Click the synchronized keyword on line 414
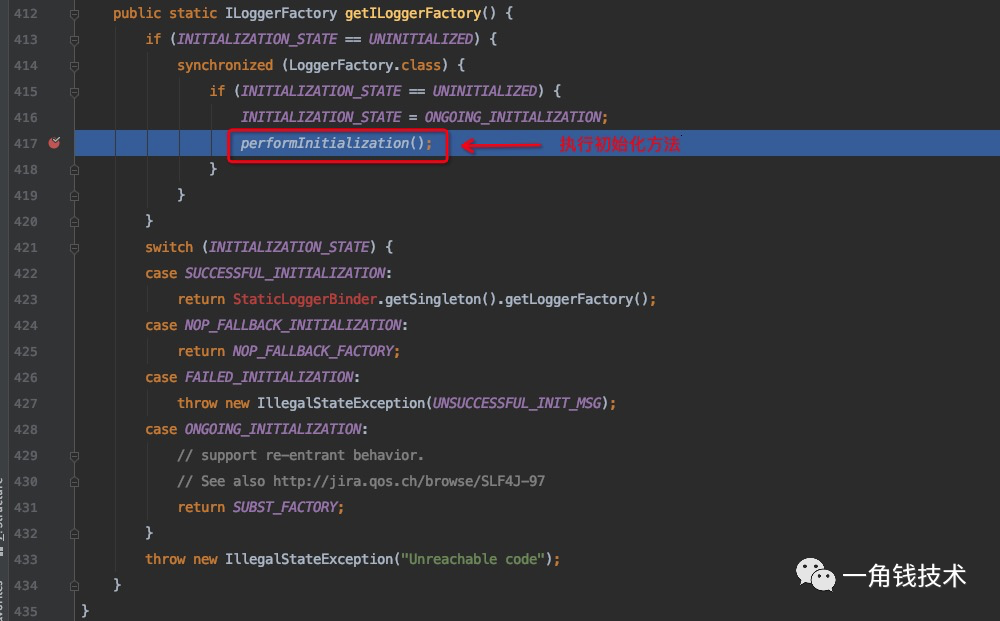The image size is (1000, 621). [224, 65]
